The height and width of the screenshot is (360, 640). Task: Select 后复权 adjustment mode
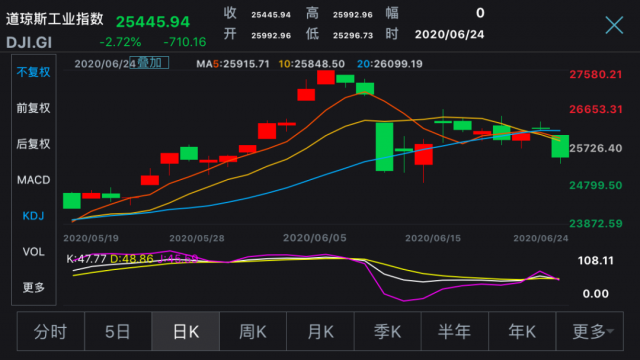[x=33, y=144]
